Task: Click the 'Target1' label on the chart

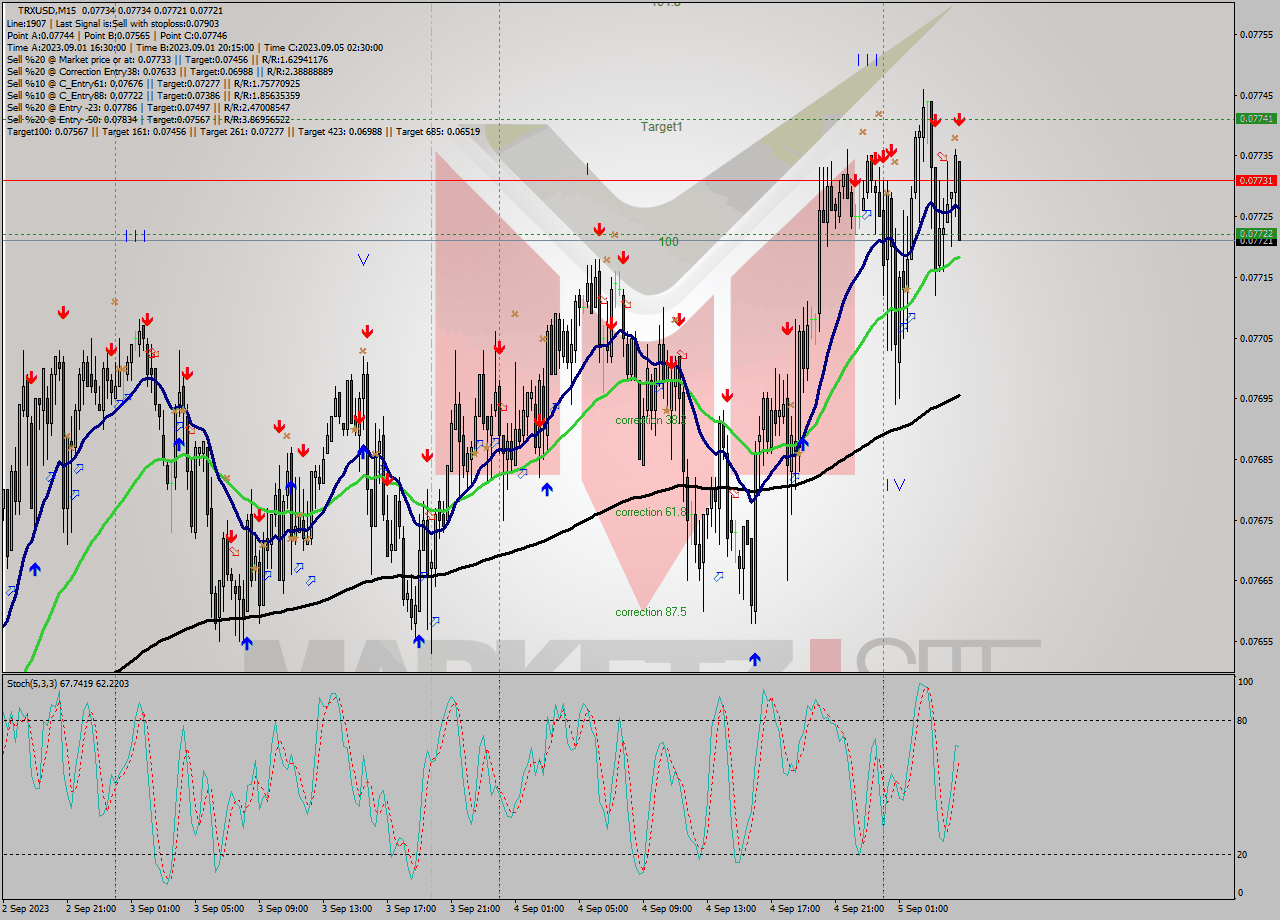Action: pos(661,127)
